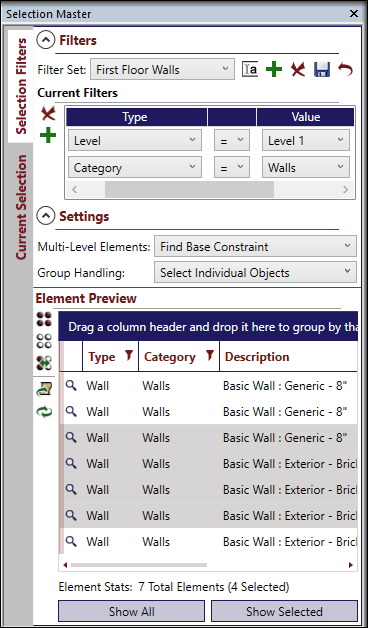Collapse the Settings section

(x=46, y=216)
